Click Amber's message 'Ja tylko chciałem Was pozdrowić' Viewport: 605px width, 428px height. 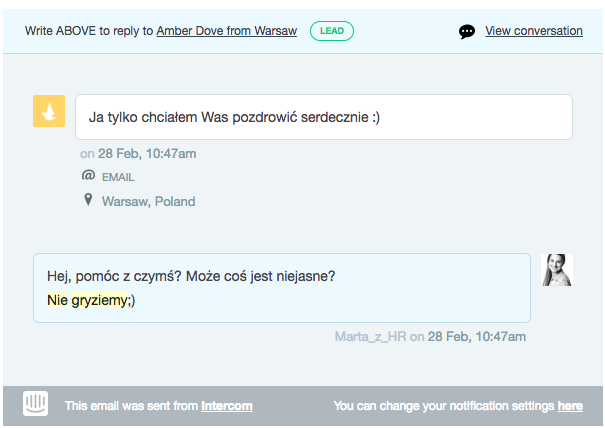[x=234, y=117]
